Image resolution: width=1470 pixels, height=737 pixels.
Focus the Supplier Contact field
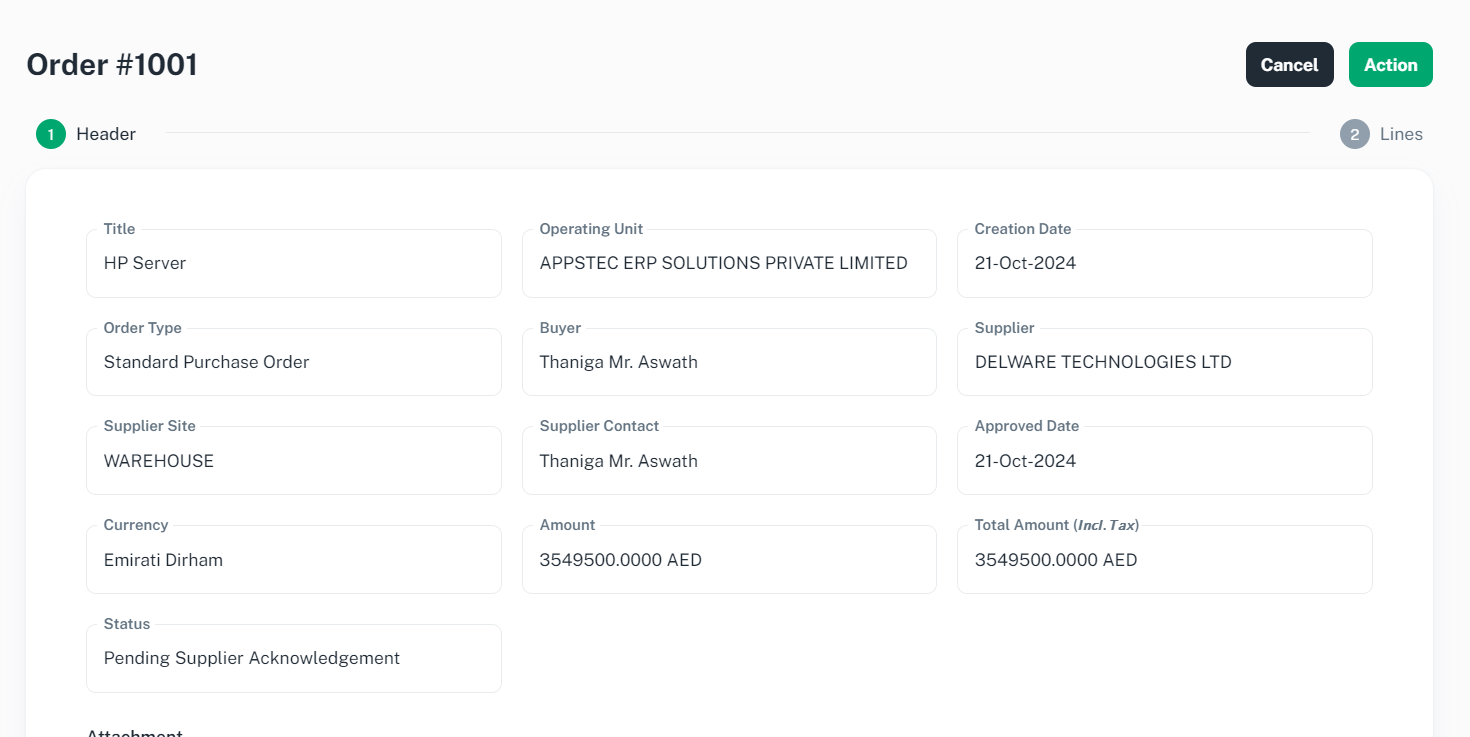(x=728, y=461)
